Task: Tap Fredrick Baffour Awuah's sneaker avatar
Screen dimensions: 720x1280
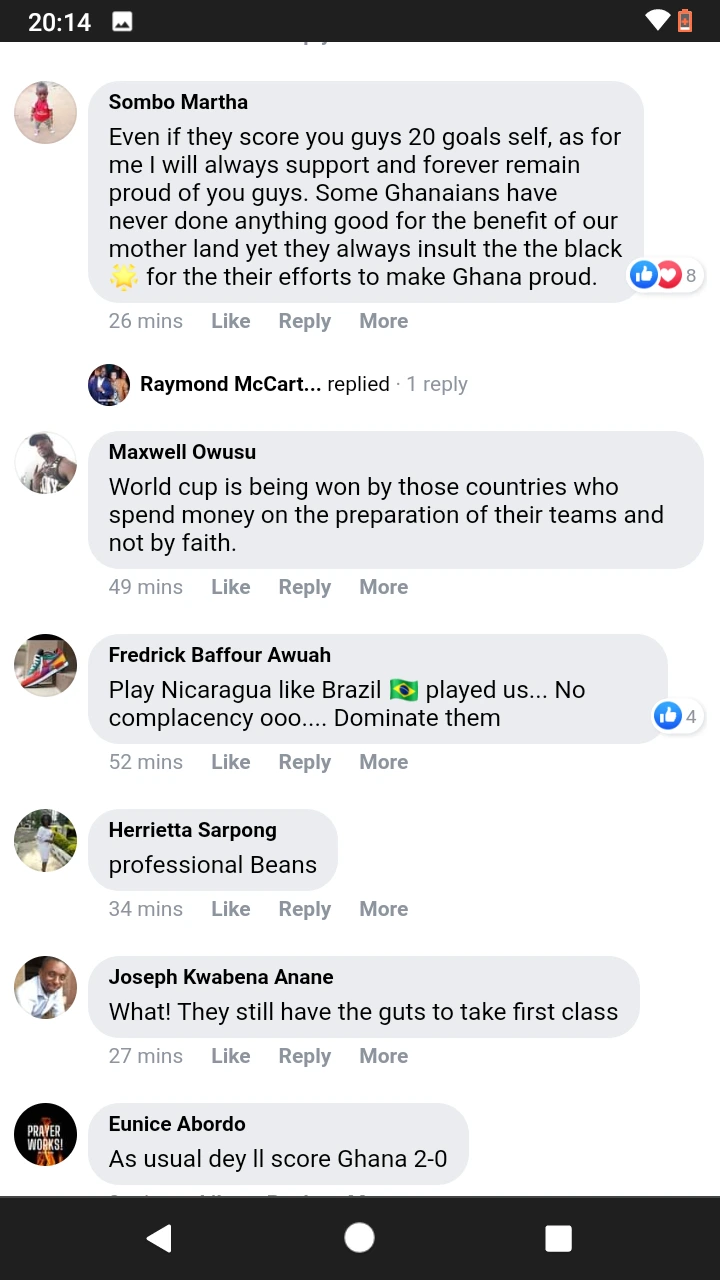Action: 45,665
